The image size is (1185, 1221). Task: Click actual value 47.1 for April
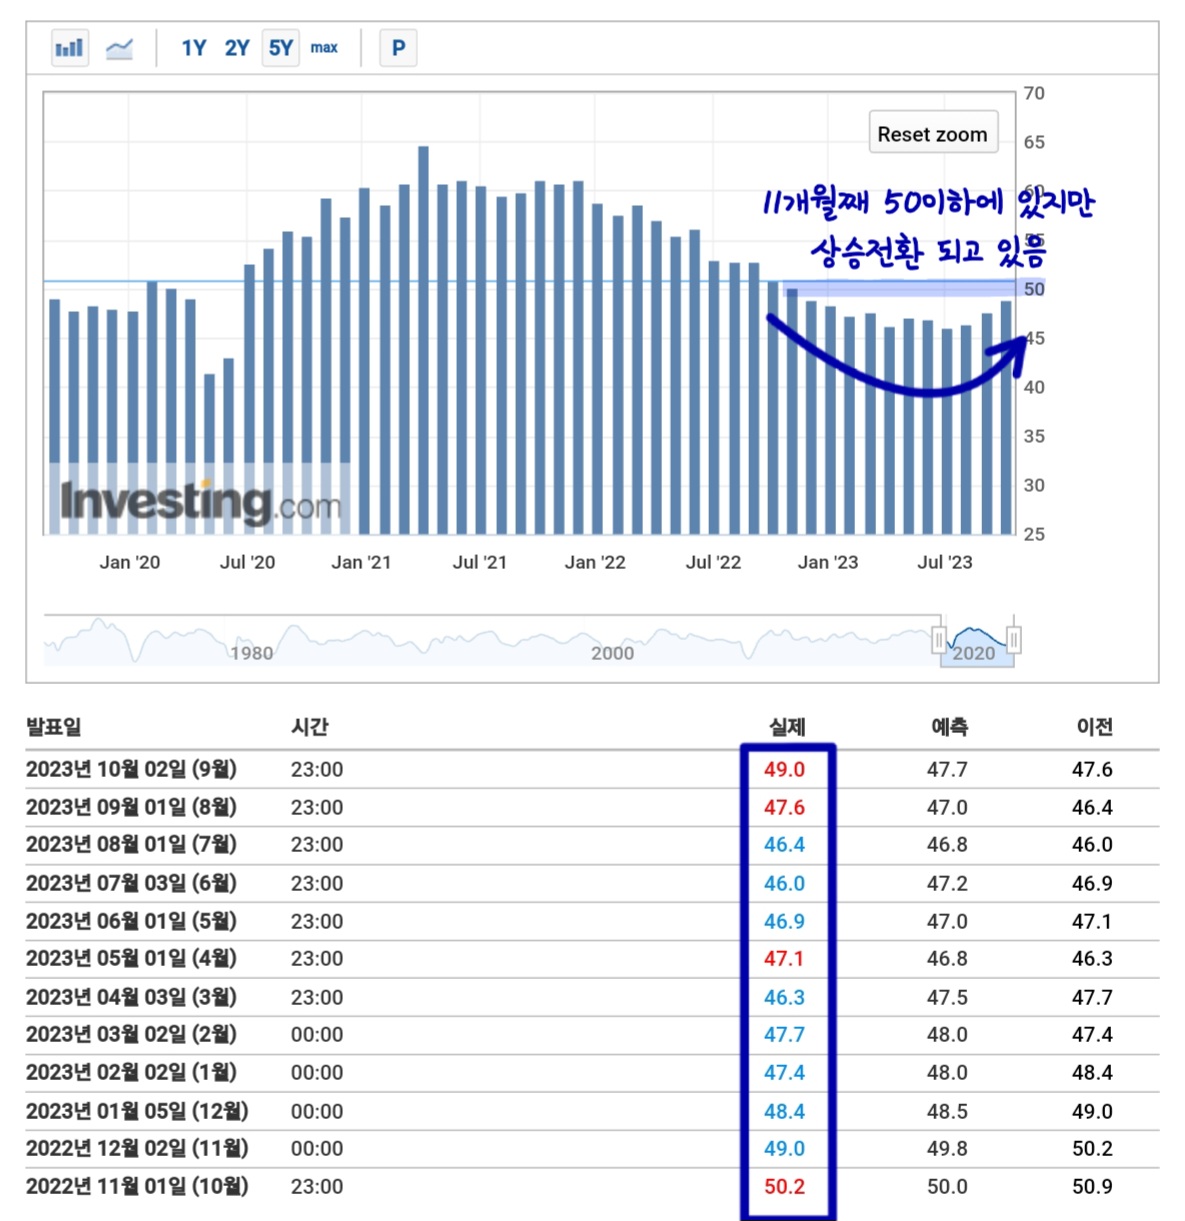point(784,959)
